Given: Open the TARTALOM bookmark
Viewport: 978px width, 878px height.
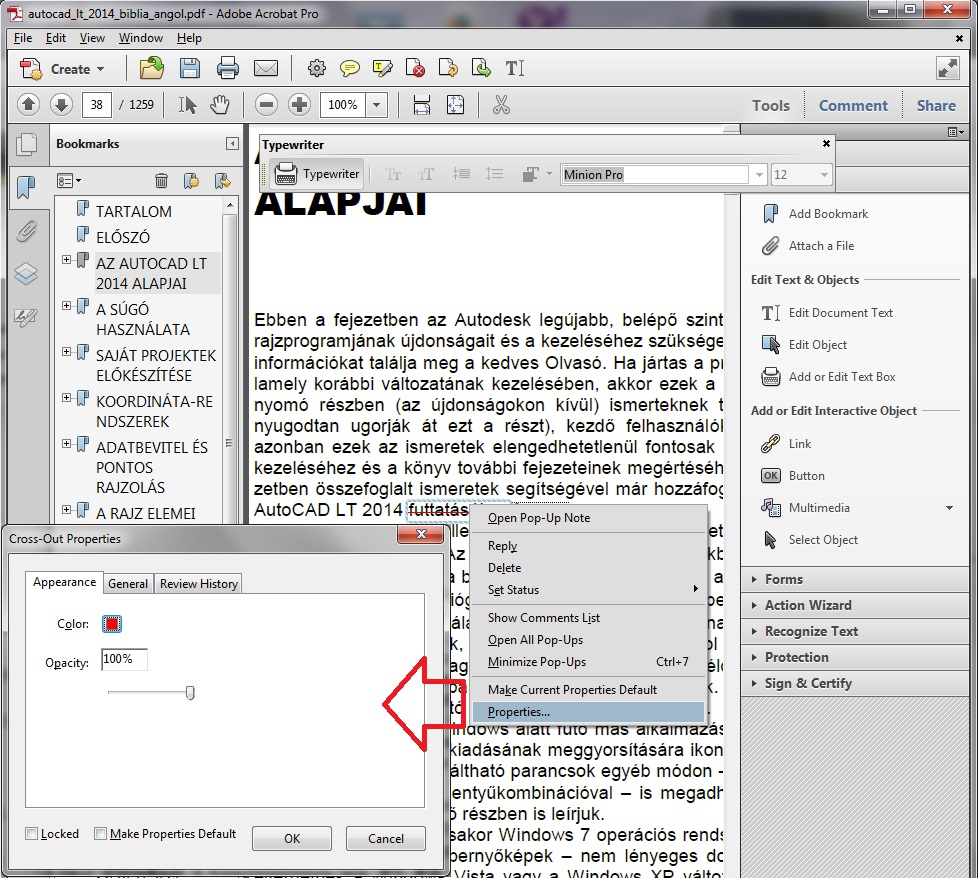Looking at the screenshot, I should [x=133, y=211].
